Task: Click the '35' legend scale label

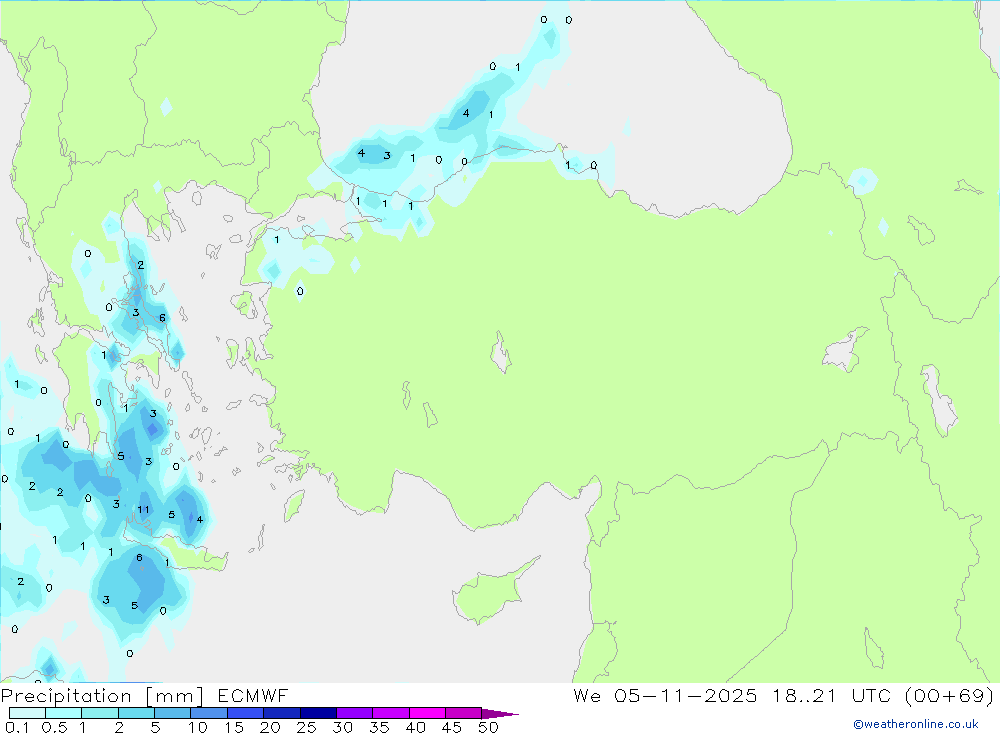Action: pos(379,727)
